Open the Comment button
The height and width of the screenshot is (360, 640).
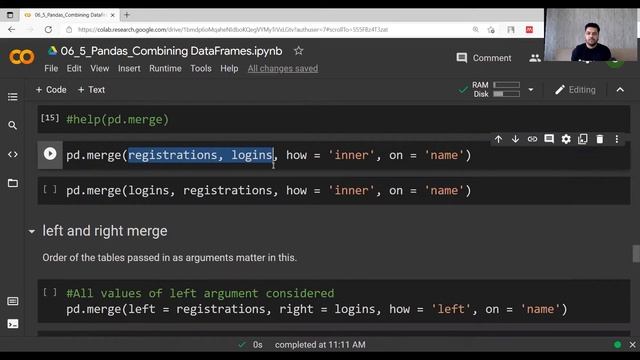484,58
